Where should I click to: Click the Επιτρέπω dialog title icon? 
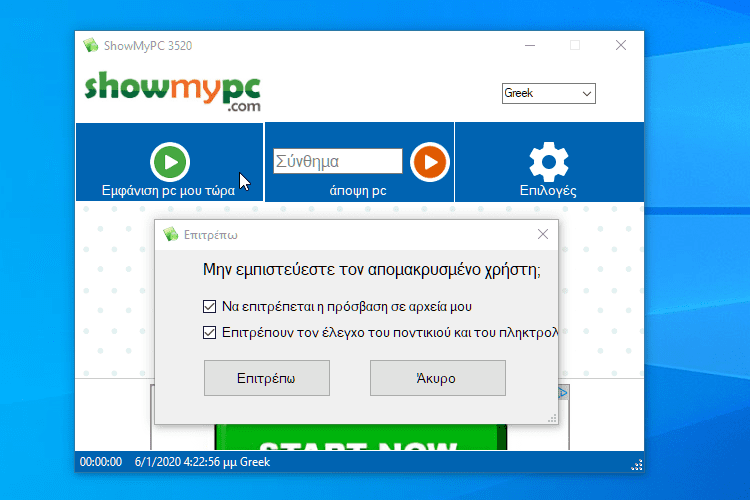[x=170, y=234]
